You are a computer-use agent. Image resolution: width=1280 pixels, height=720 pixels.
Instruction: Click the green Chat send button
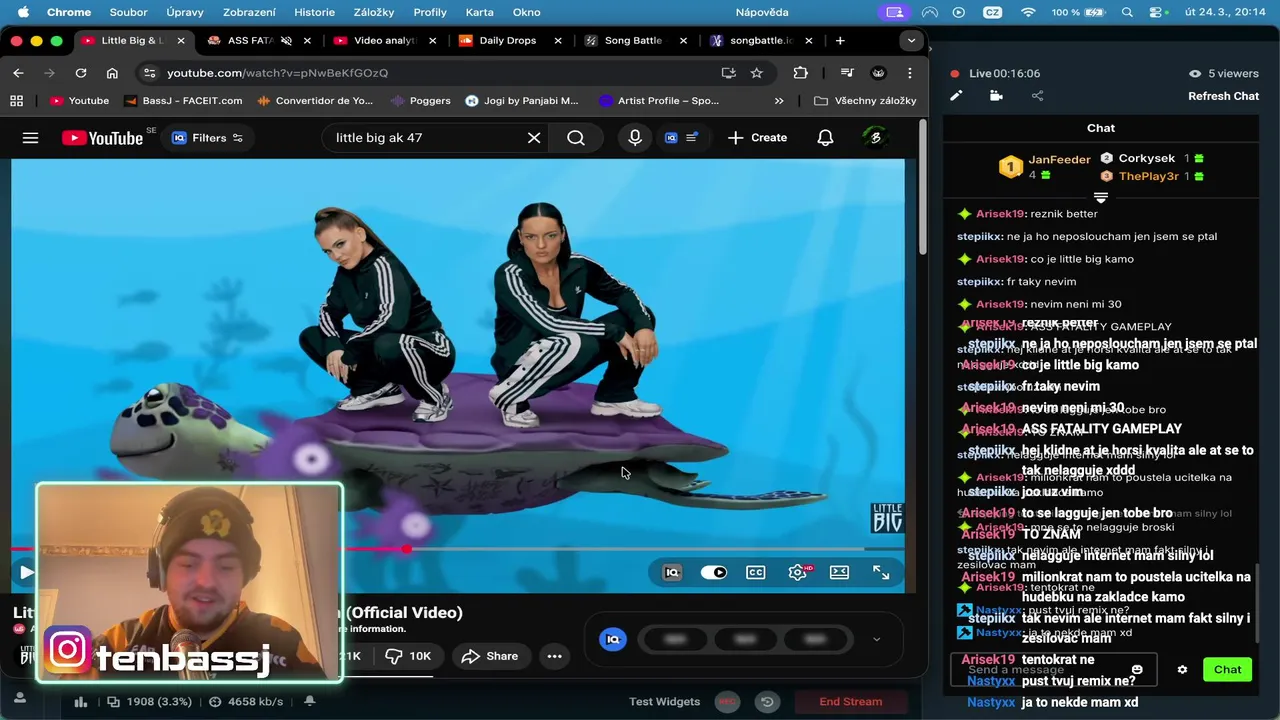[1228, 669]
